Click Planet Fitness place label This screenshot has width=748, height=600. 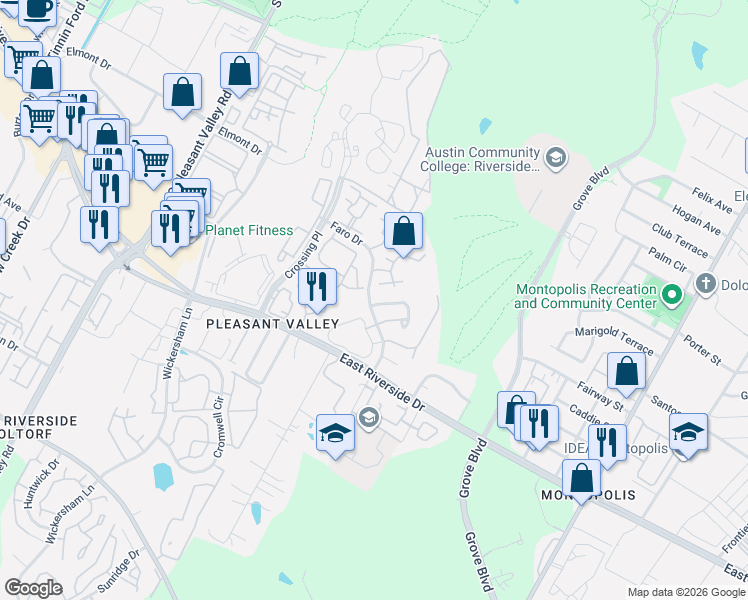[249, 230]
